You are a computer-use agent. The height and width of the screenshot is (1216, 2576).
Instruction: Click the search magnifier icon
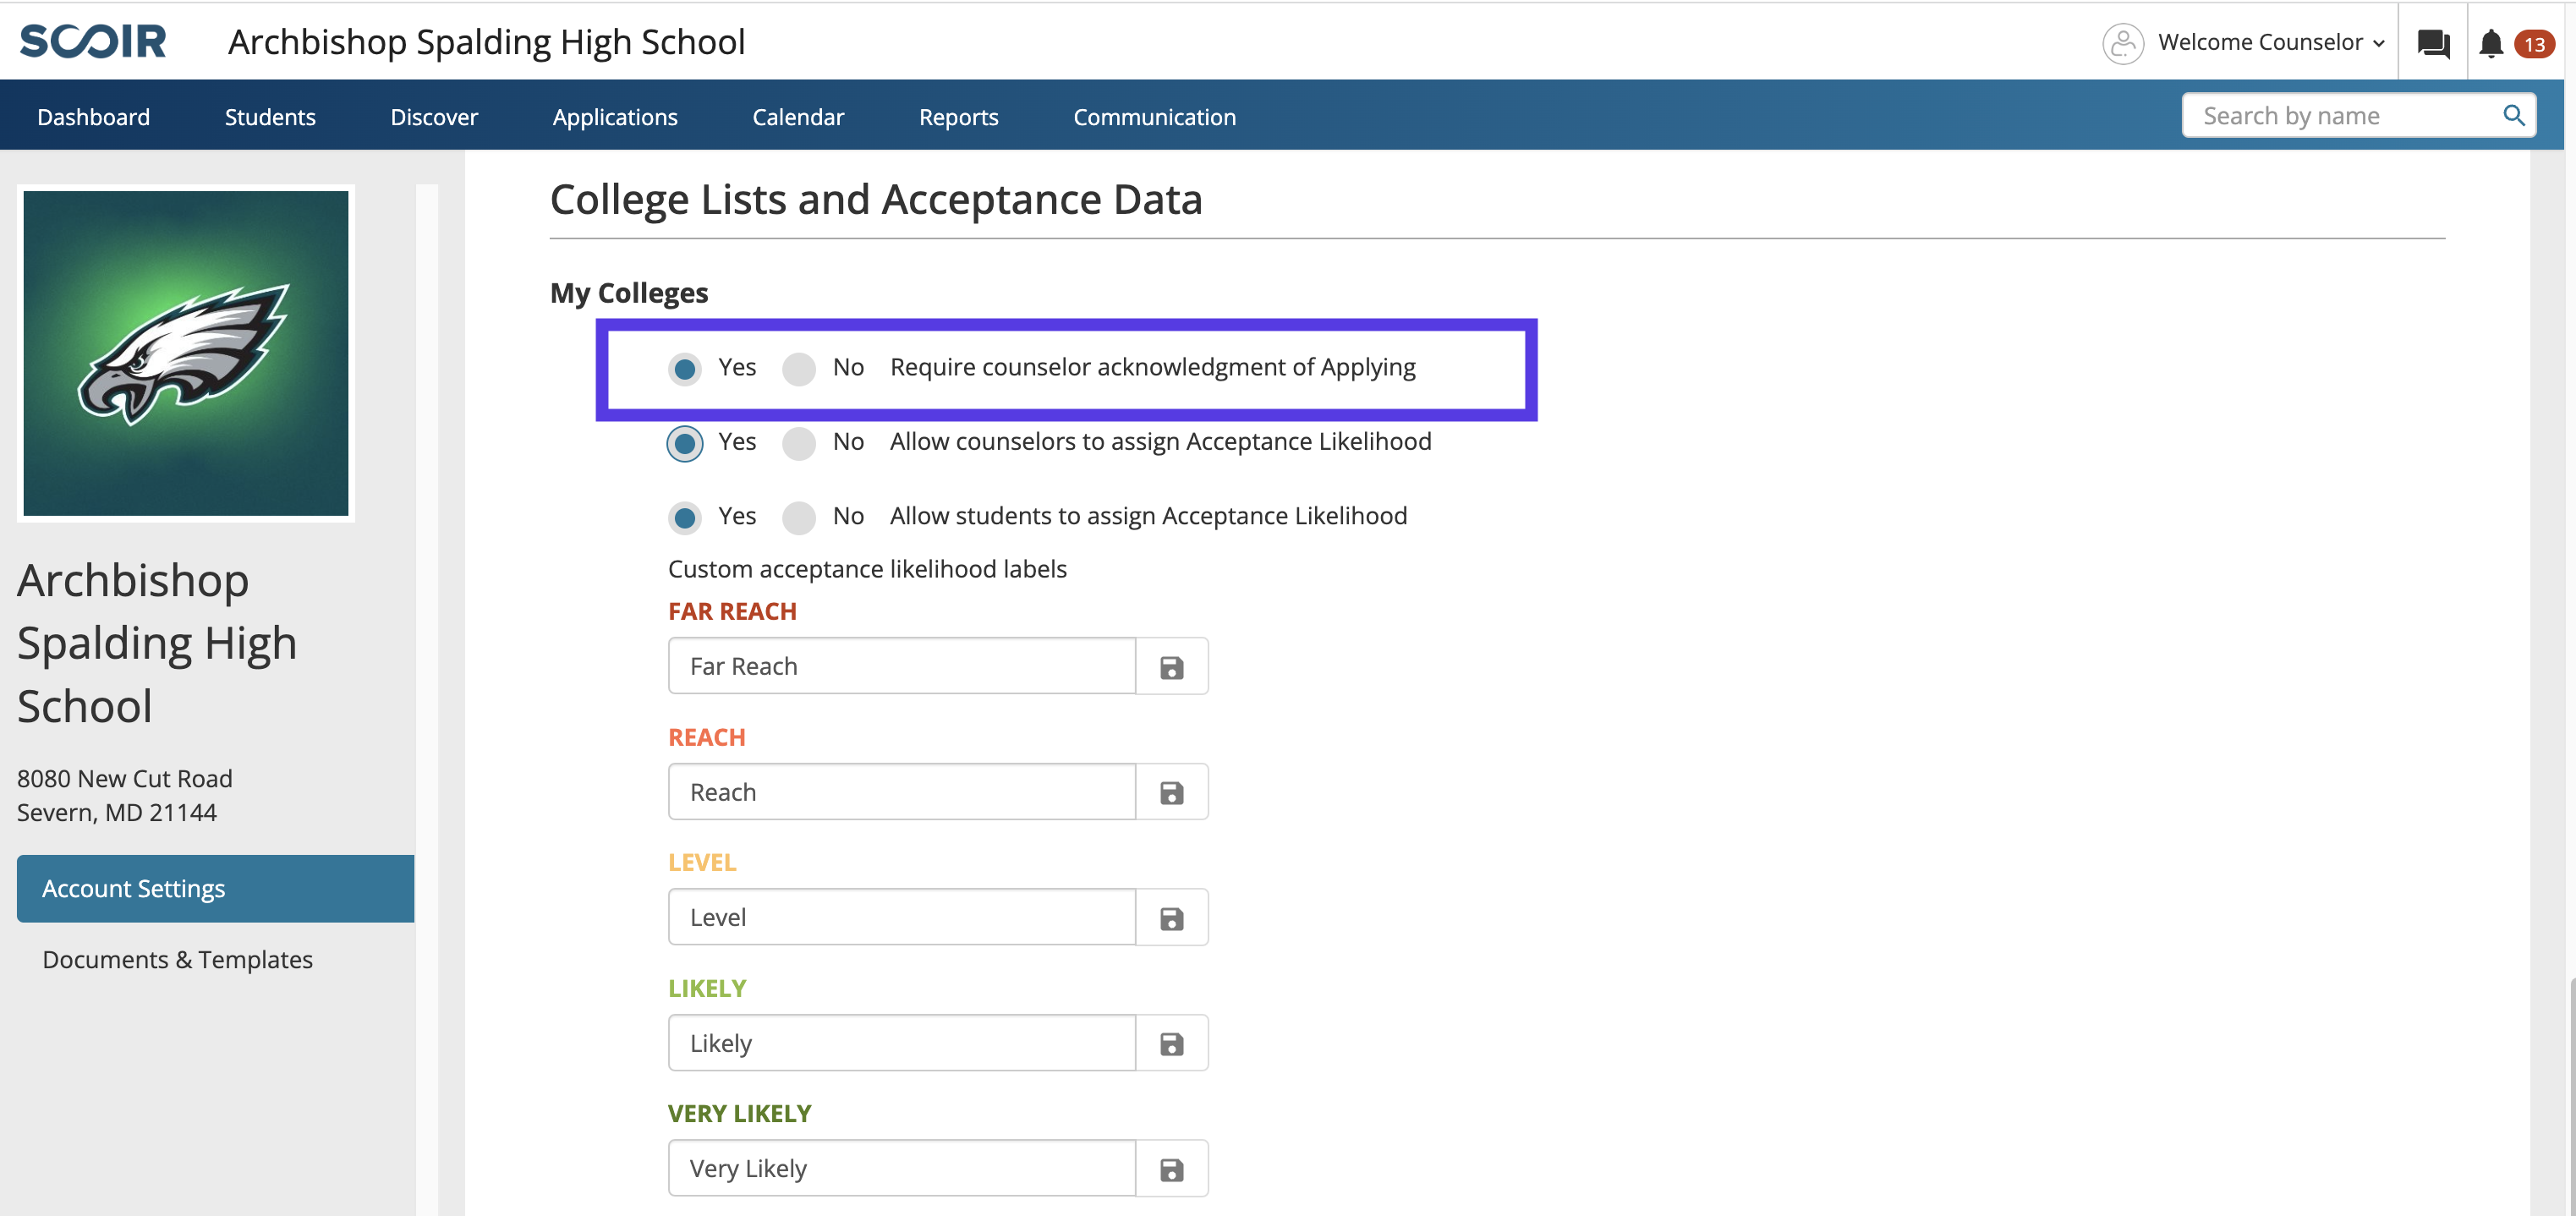(x=2513, y=116)
